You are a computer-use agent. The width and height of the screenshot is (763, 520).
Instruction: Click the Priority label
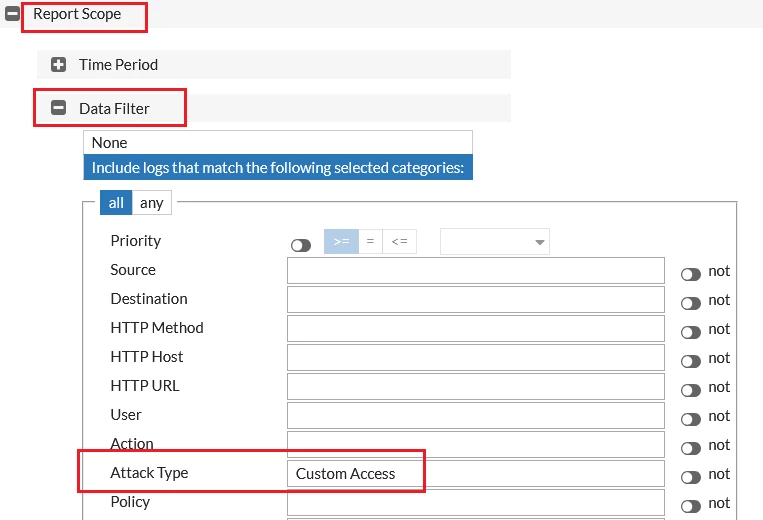click(136, 241)
